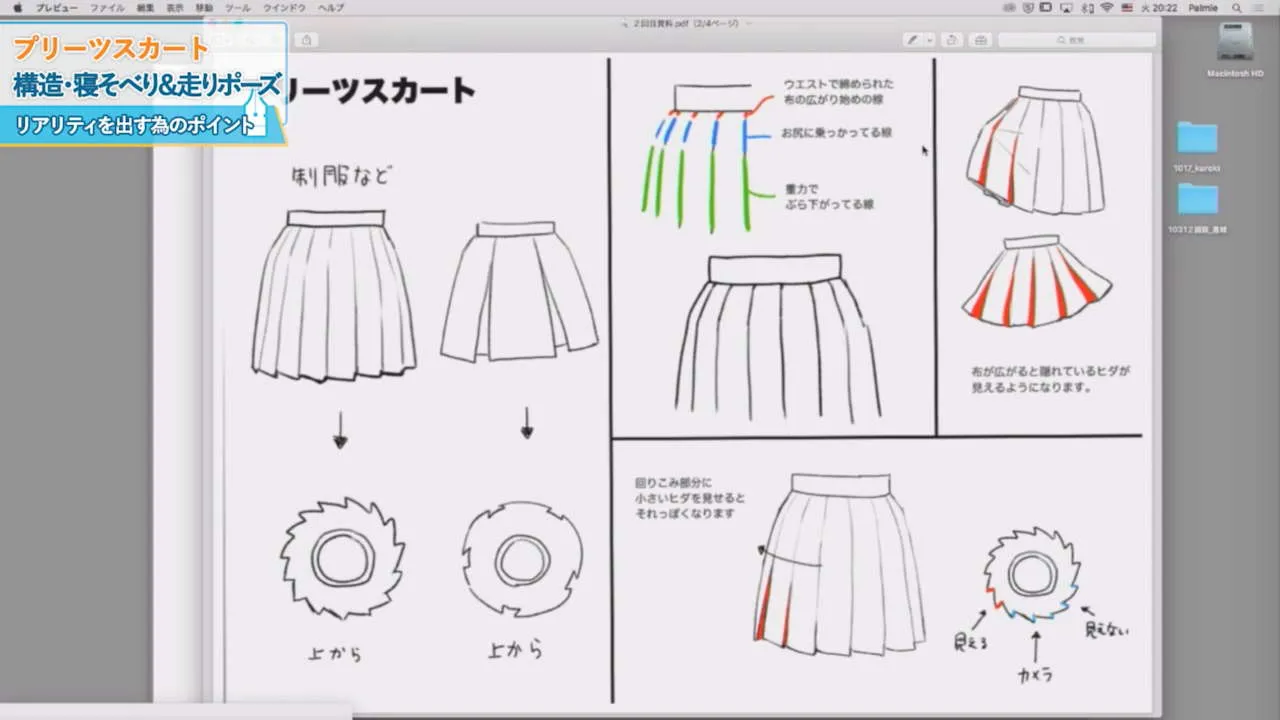Click the keyboard input source icon

[x=1127, y=8]
